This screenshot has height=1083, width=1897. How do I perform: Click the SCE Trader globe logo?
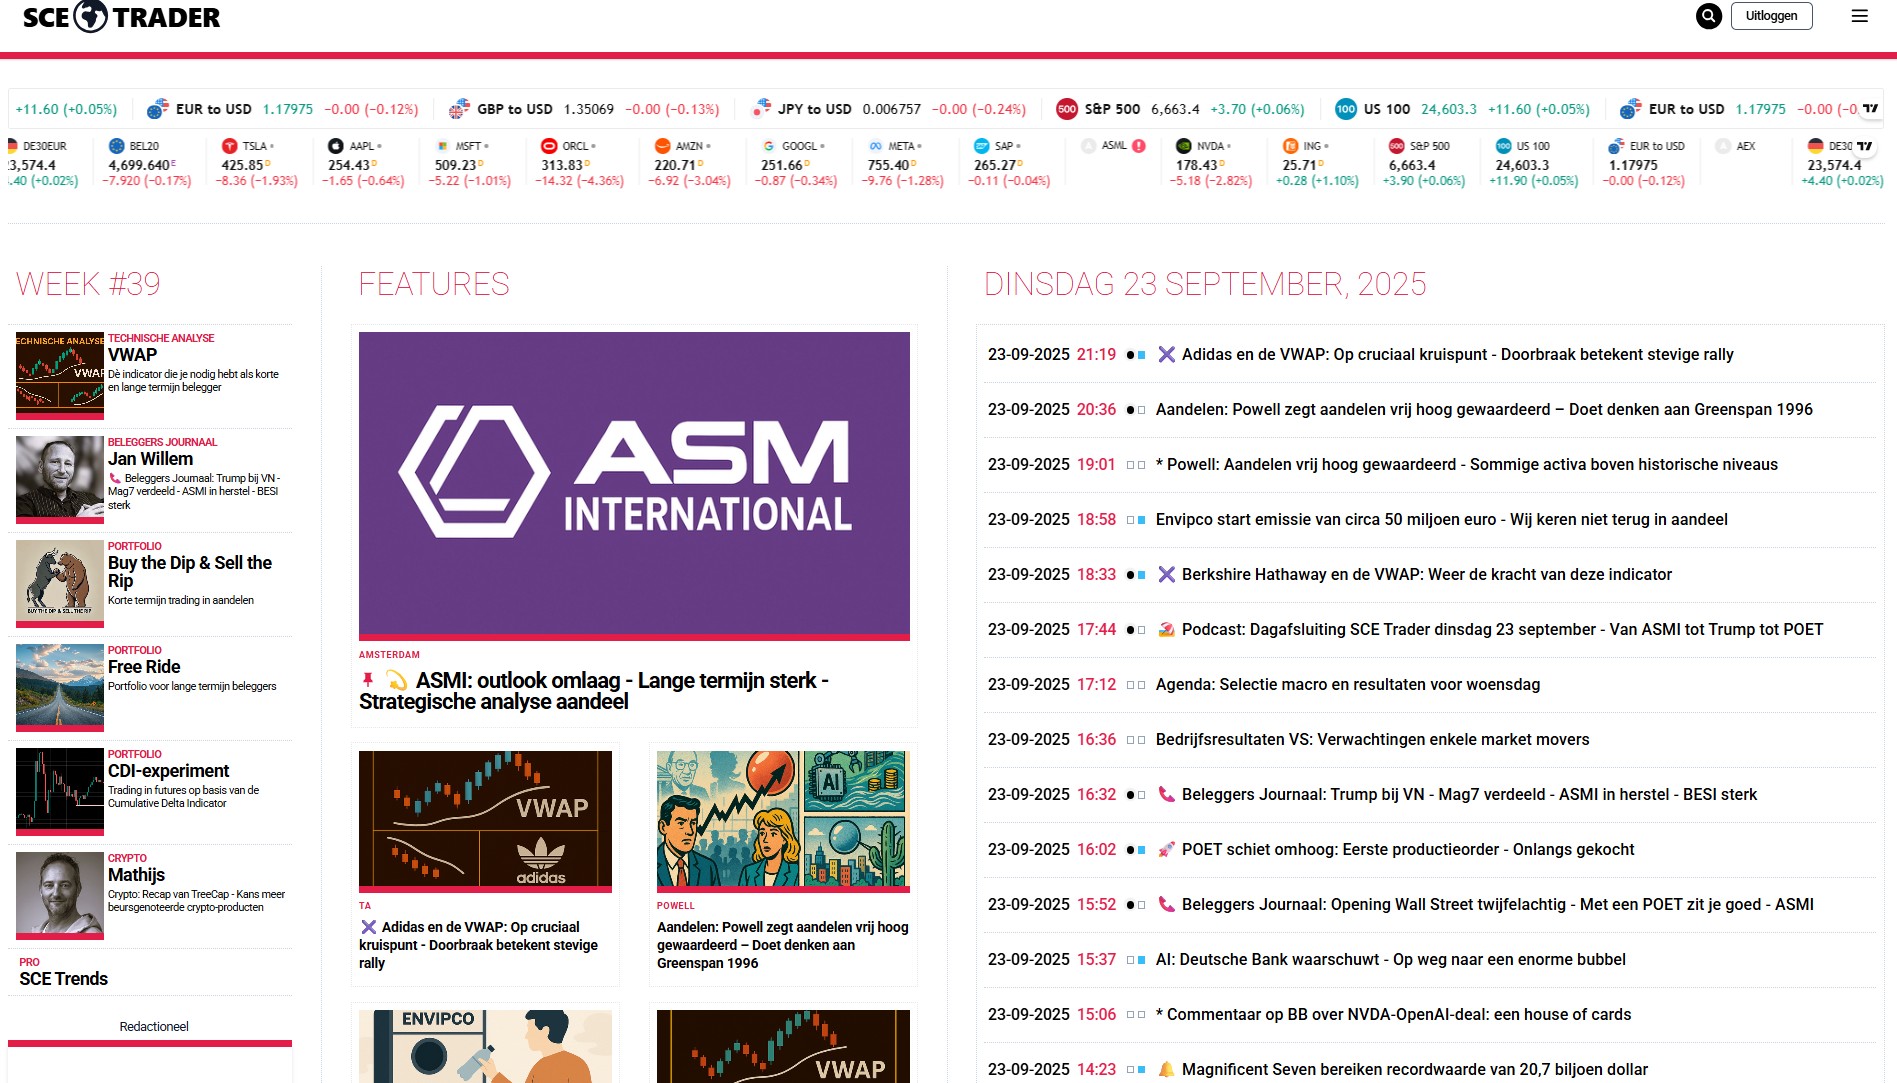91,16
